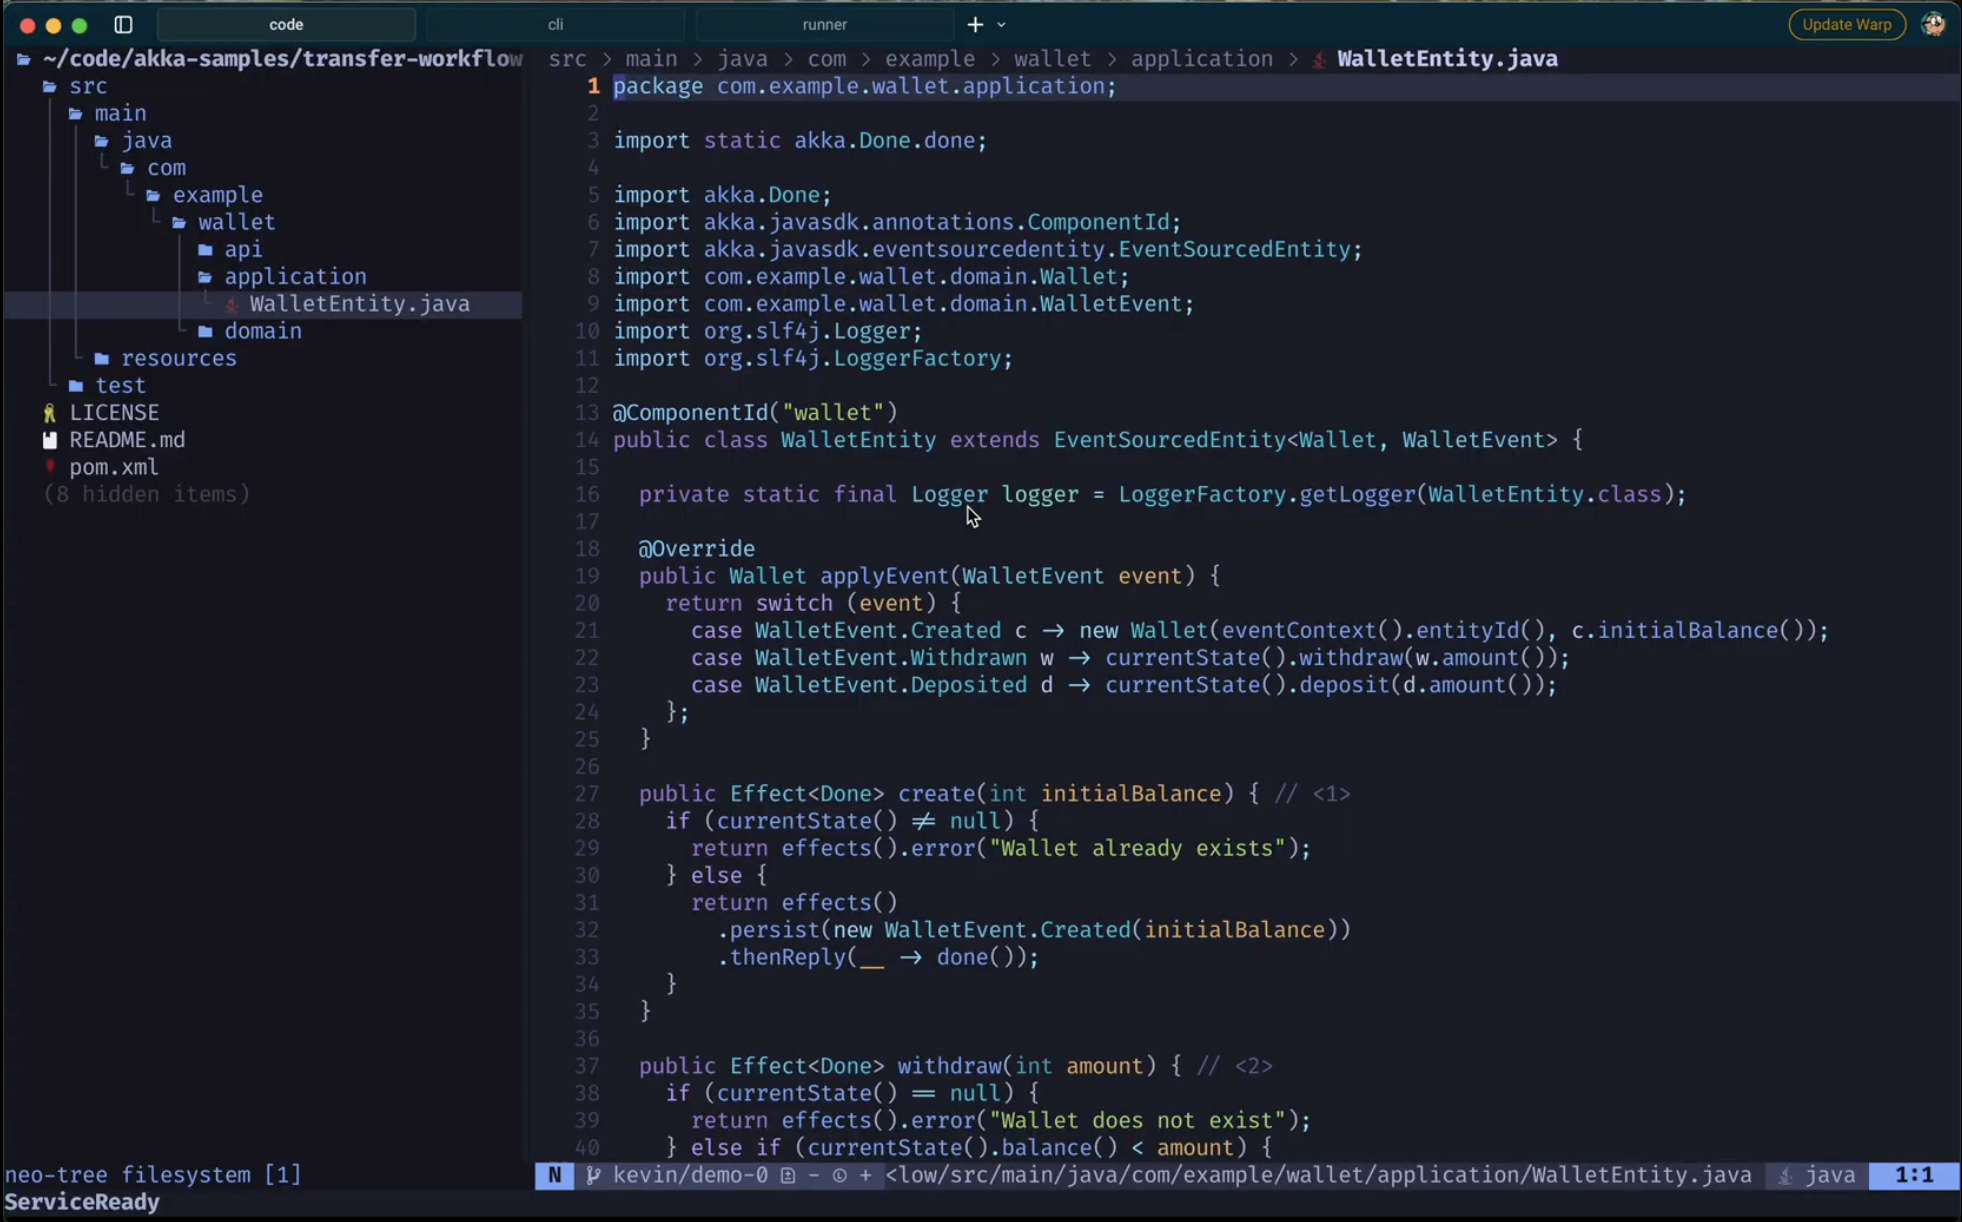
Task: Click the Java icon beside WalletEntity.java breadcrumb
Action: 1318,58
